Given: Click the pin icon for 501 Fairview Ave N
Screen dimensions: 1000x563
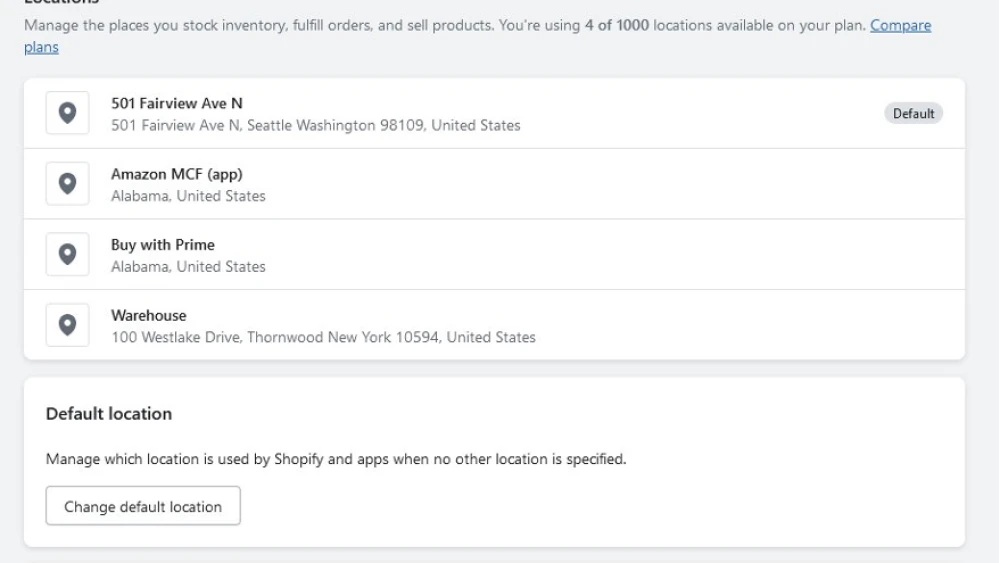Looking at the screenshot, I should [x=67, y=113].
